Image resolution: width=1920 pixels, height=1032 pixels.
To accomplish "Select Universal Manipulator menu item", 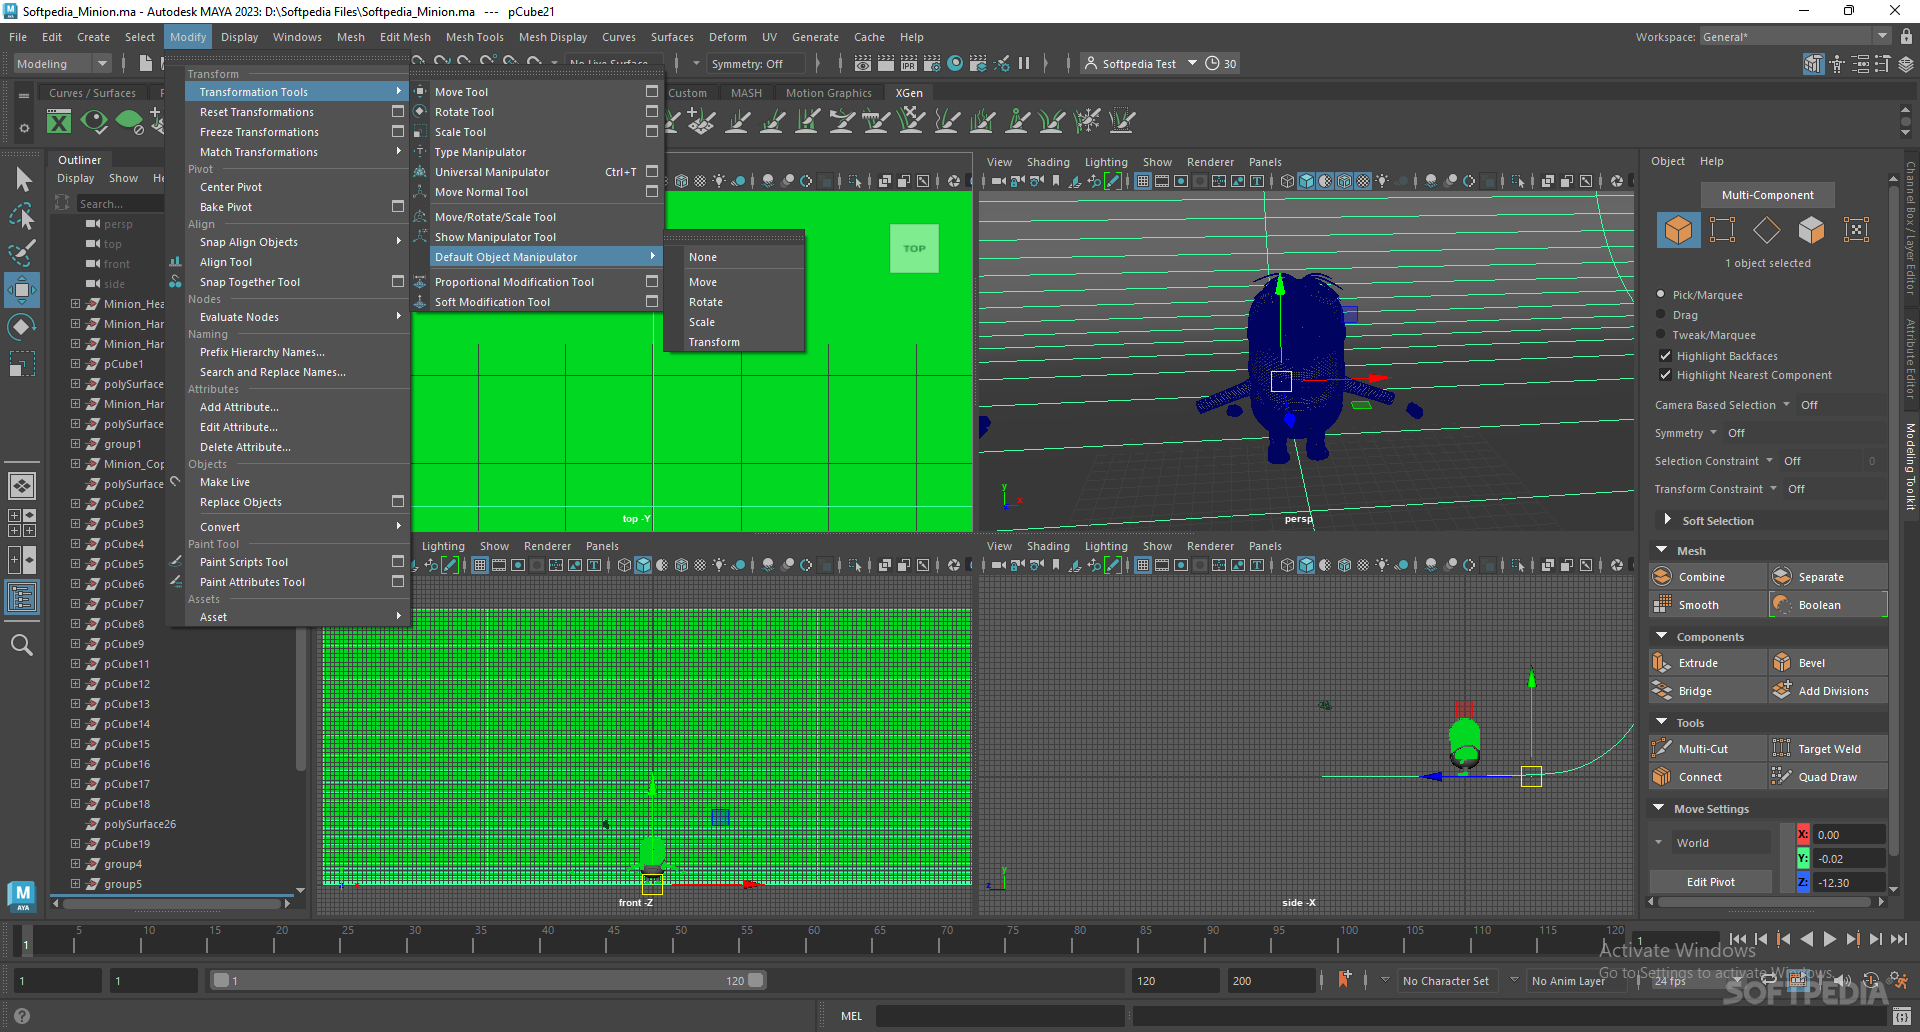I will pos(492,172).
